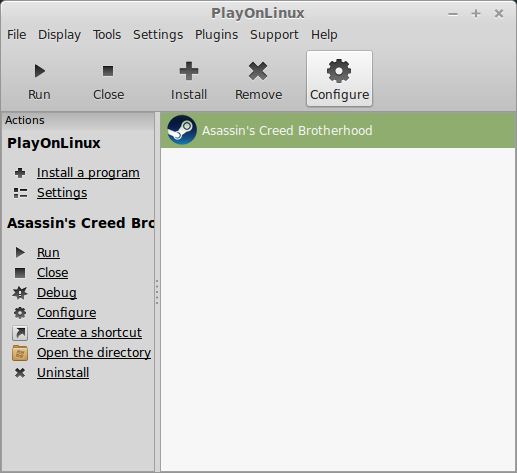
Task: Click the Close stop icon in the toolbar
Action: pyautogui.click(x=108, y=71)
